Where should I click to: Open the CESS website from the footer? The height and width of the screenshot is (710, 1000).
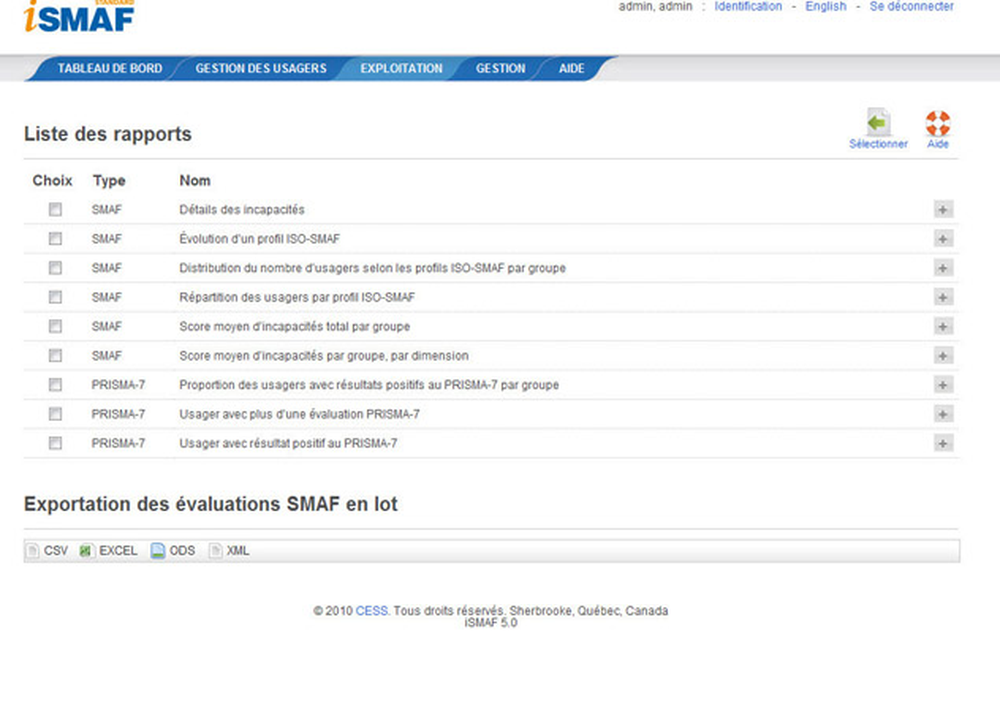[371, 610]
